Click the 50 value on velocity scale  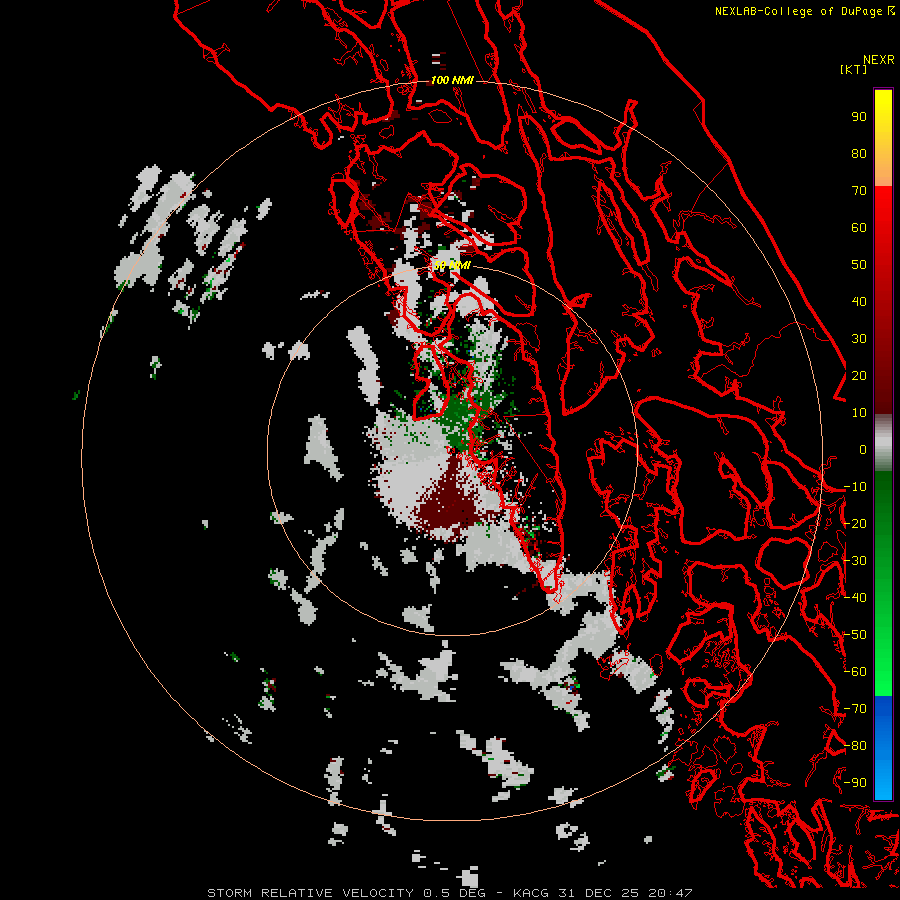point(859,265)
